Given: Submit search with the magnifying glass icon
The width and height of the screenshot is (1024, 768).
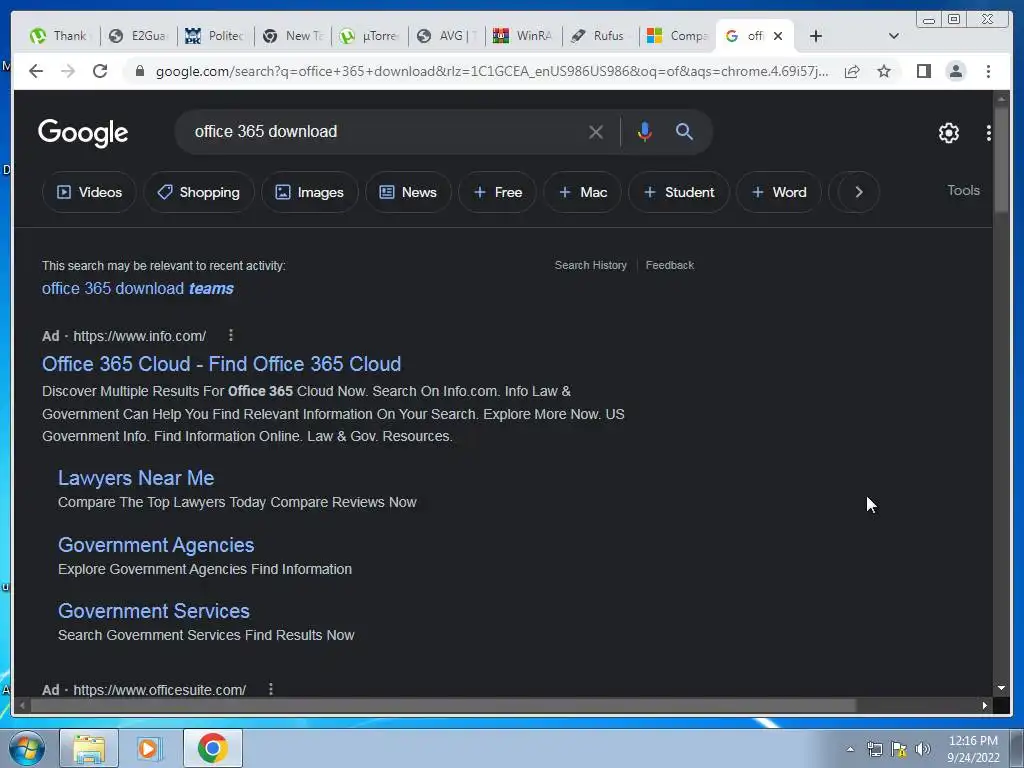Looking at the screenshot, I should point(684,132).
